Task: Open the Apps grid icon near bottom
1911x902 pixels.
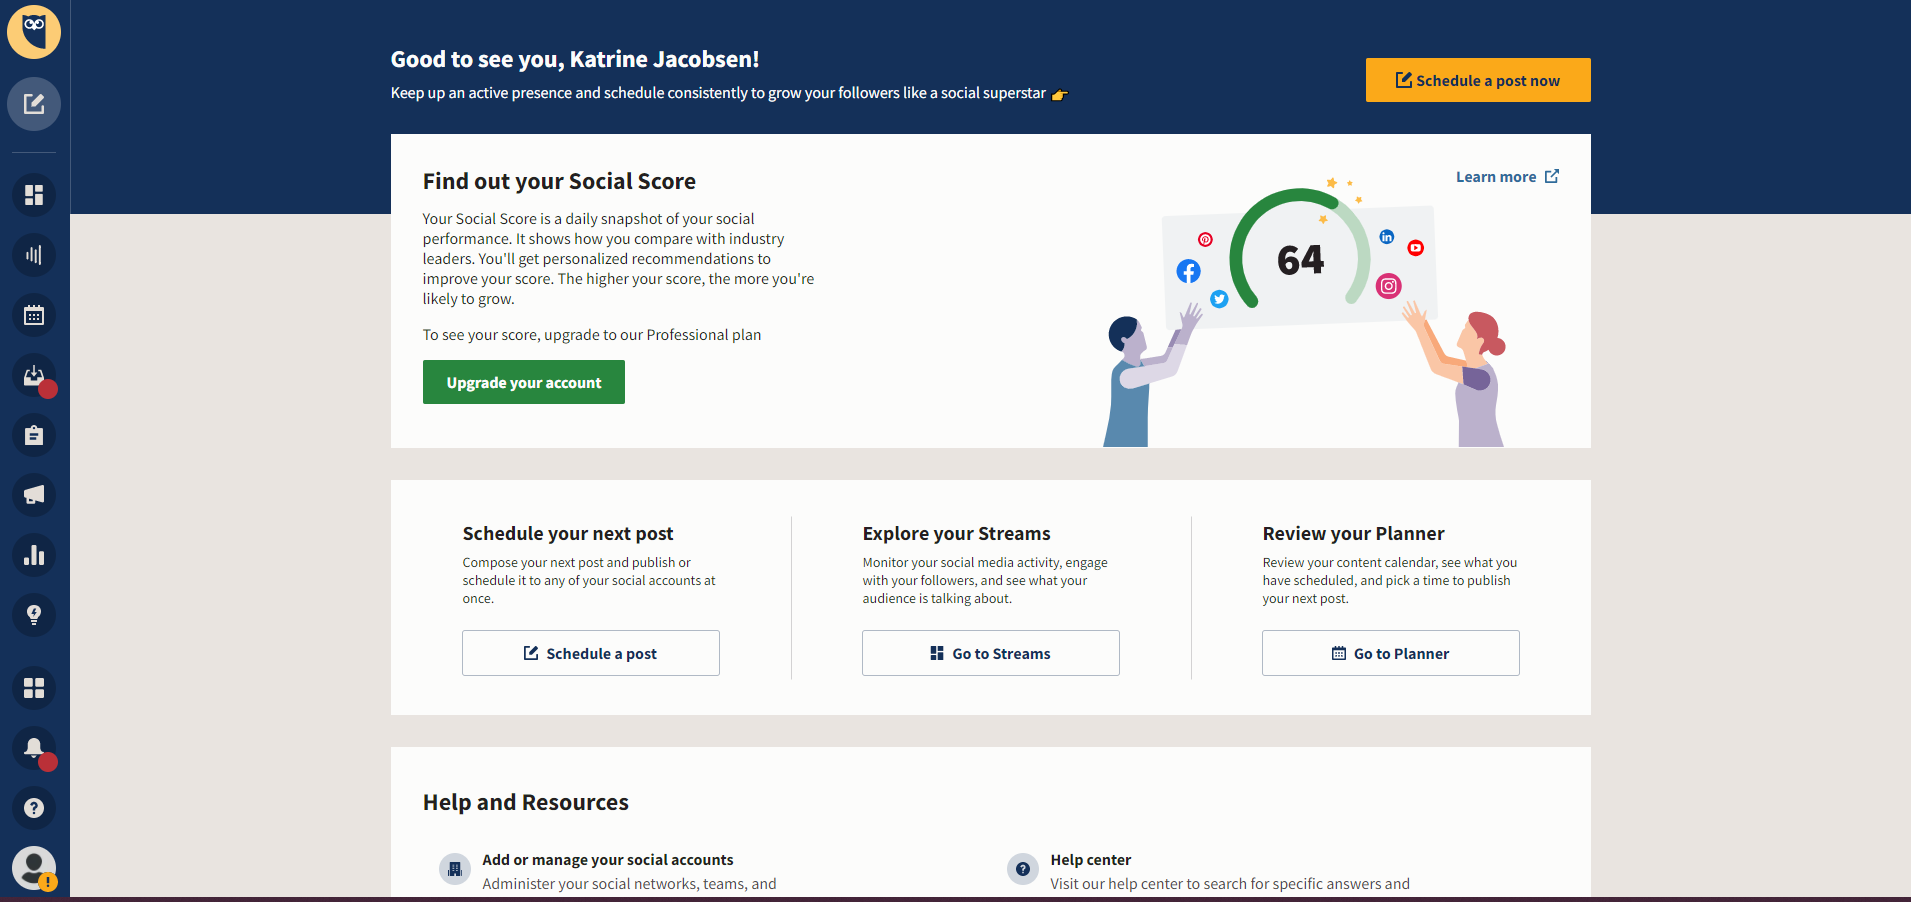Action: click(34, 688)
